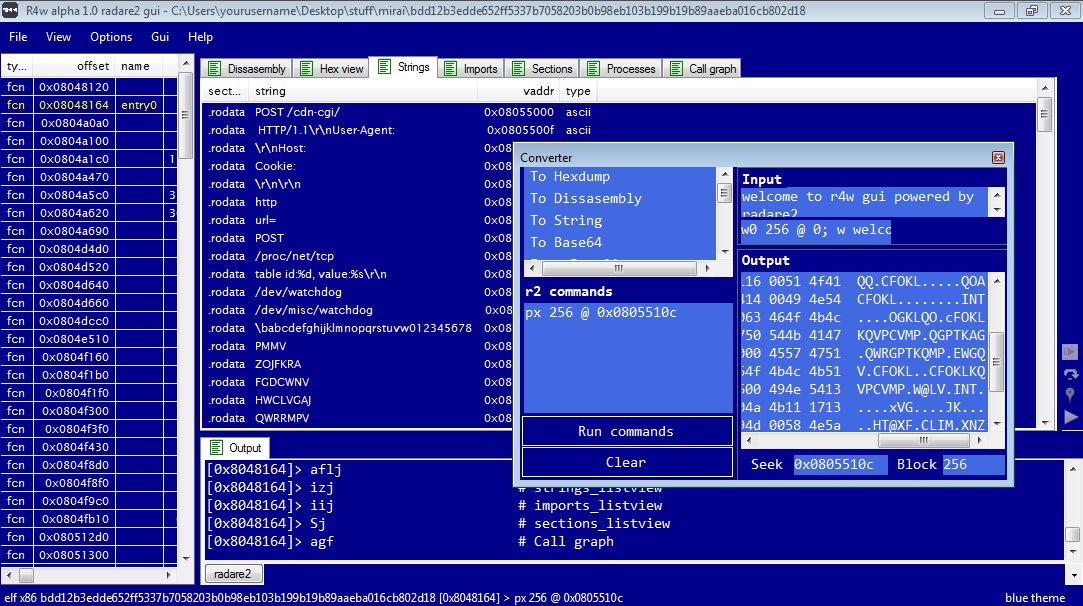The height and width of the screenshot is (606, 1083).
Task: Click the R4w app icon in title bar
Action: pos(10,10)
